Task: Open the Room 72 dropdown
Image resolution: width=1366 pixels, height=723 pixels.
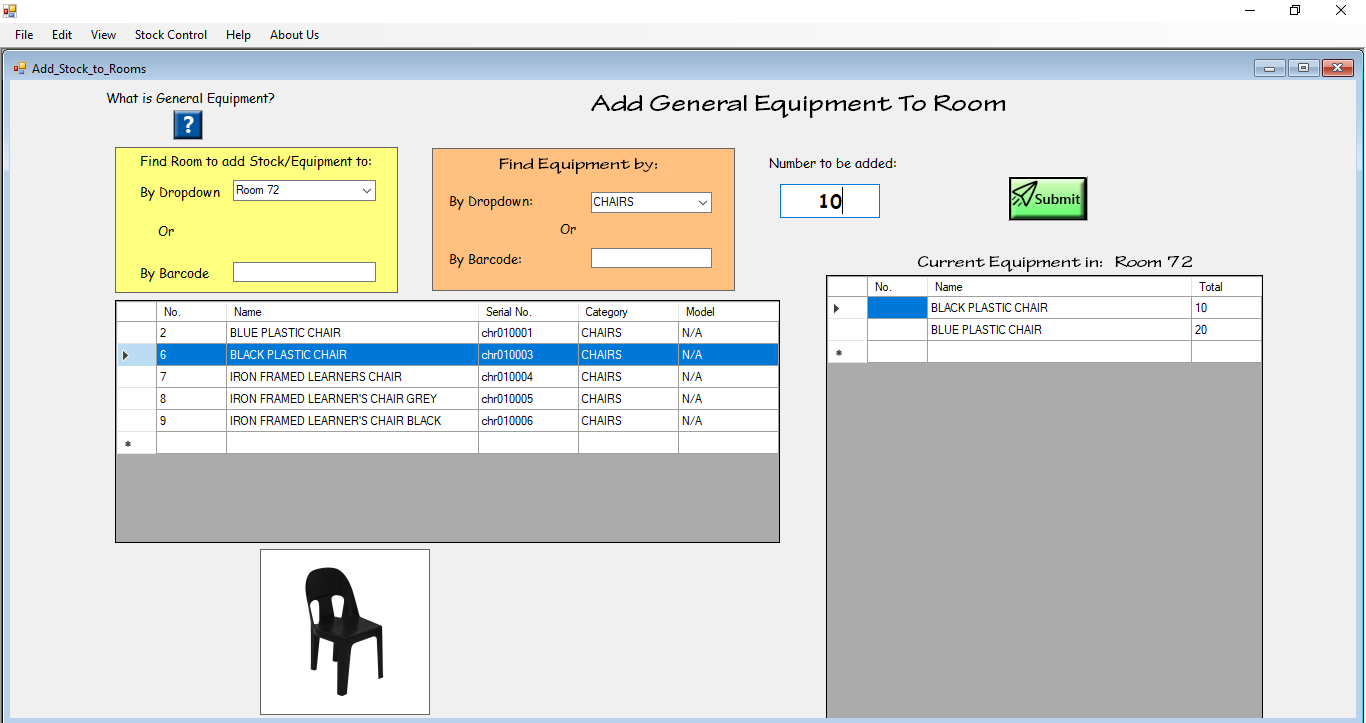Action: pyautogui.click(x=366, y=191)
